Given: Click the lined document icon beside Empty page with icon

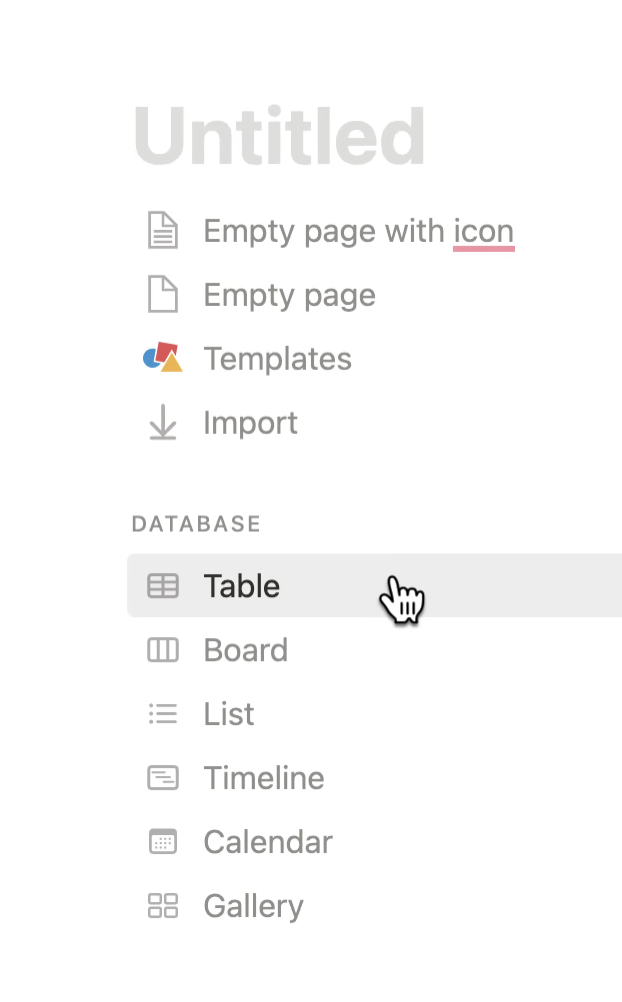Looking at the screenshot, I should (162, 231).
